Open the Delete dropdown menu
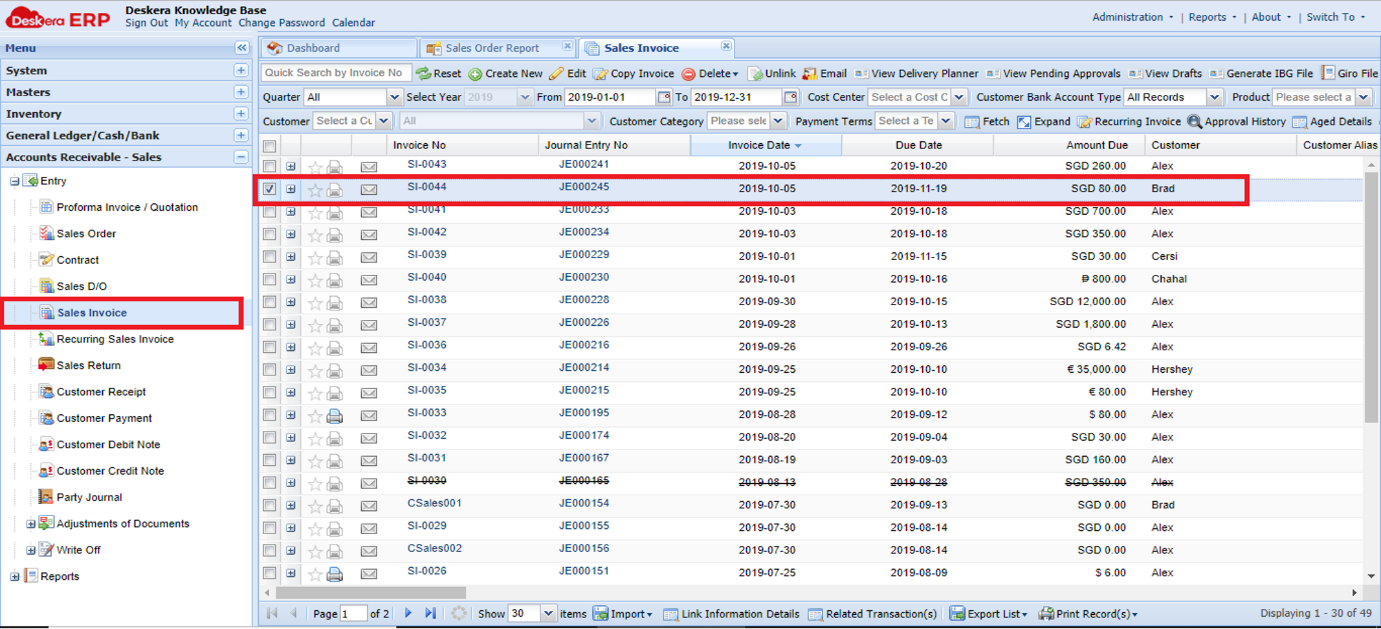The height and width of the screenshot is (629, 1381). click(x=710, y=74)
